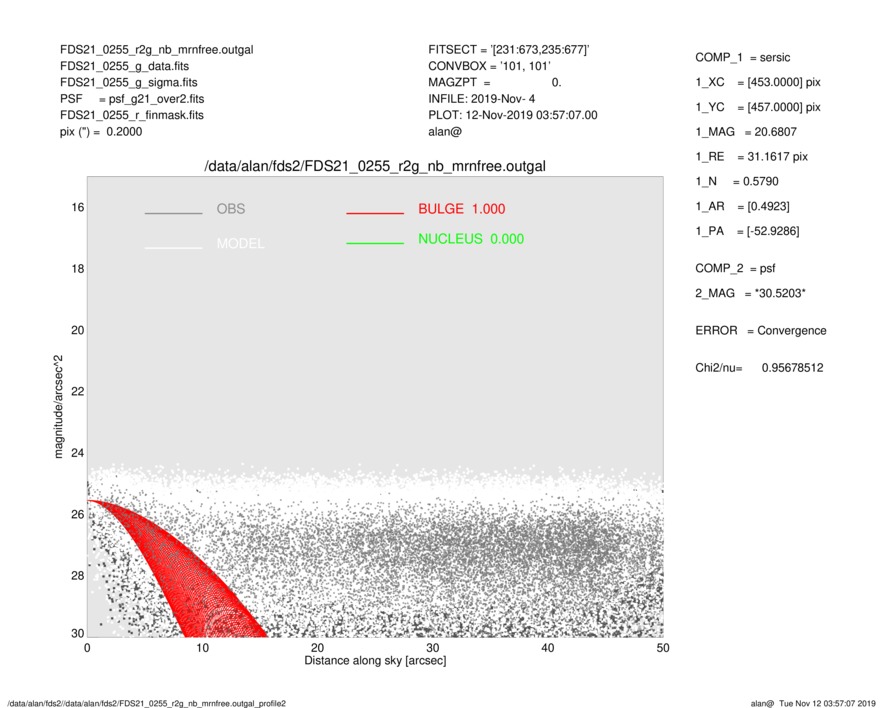Select the COMP_2 = psf entry

pyautogui.click(x=735, y=268)
